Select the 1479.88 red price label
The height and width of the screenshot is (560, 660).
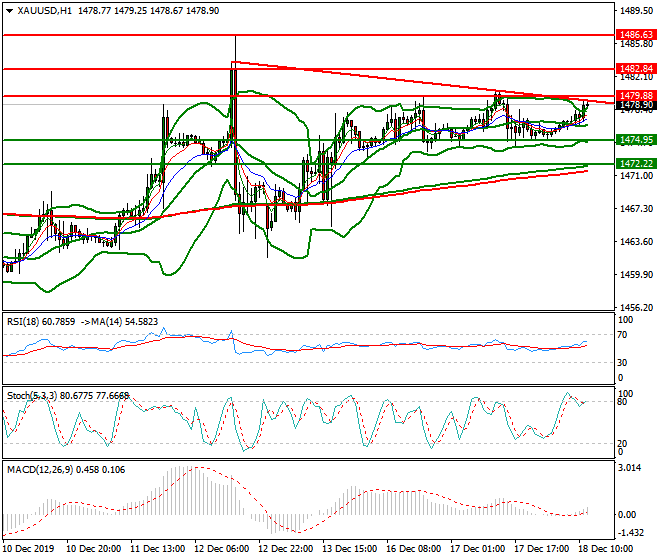coord(636,96)
